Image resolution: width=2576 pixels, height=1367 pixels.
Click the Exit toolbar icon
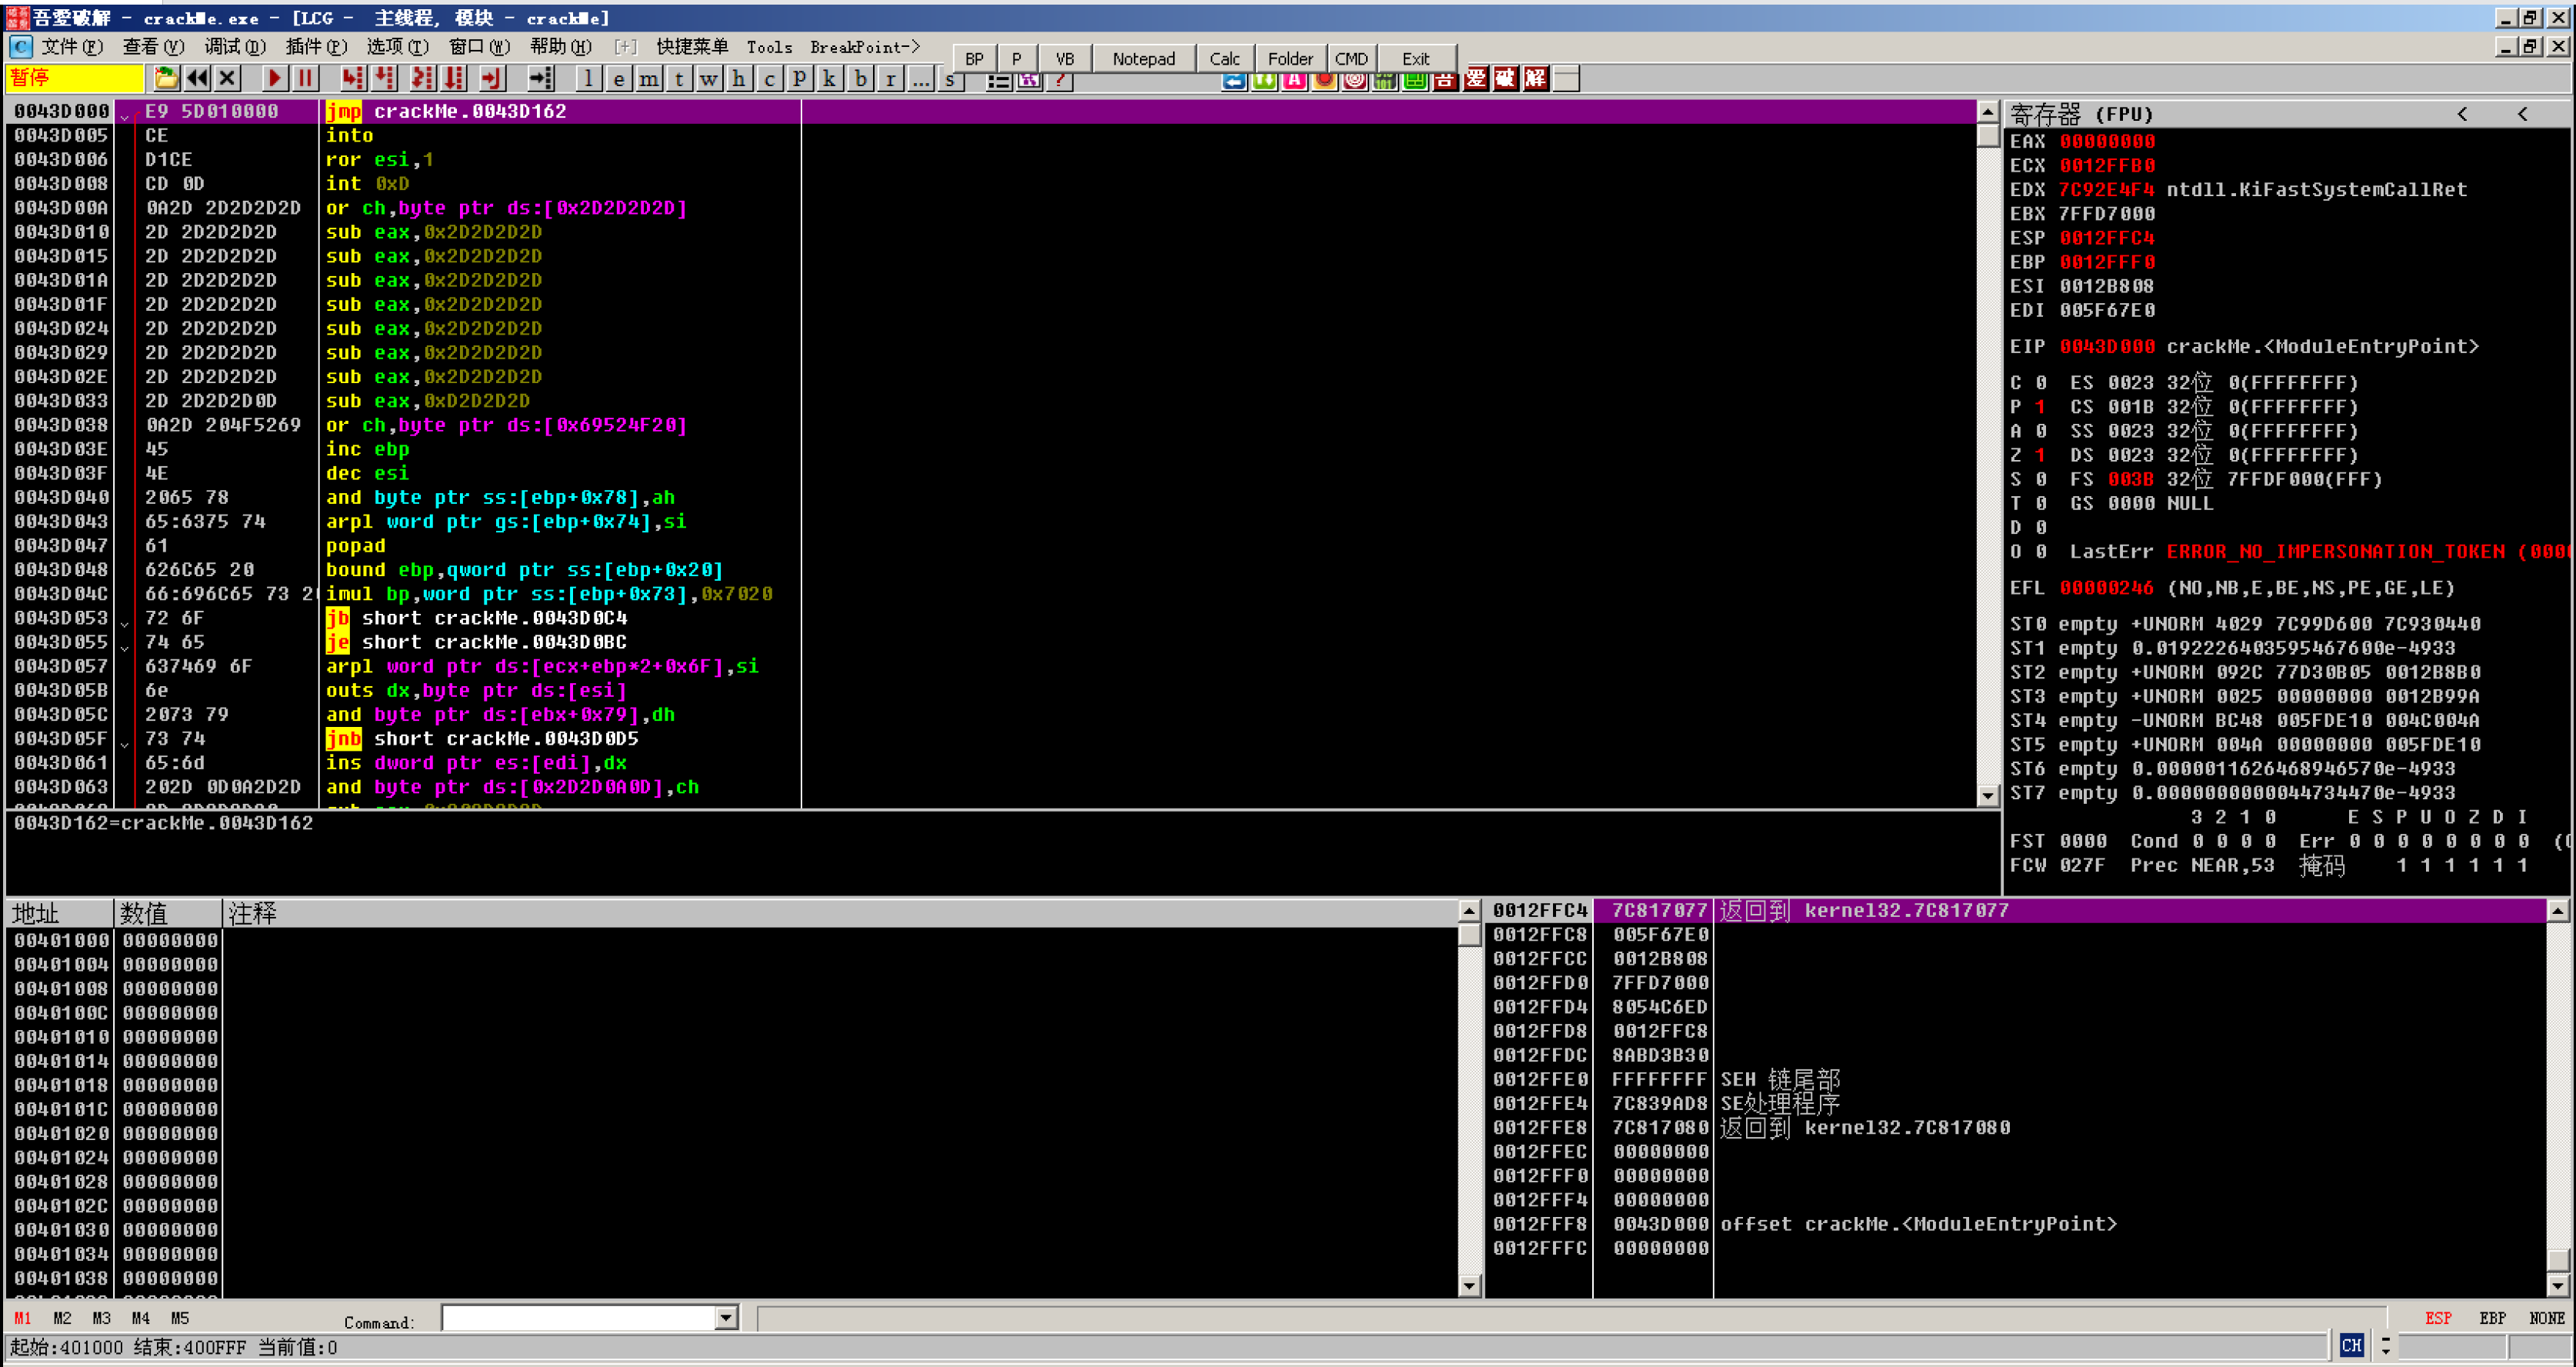point(1418,56)
